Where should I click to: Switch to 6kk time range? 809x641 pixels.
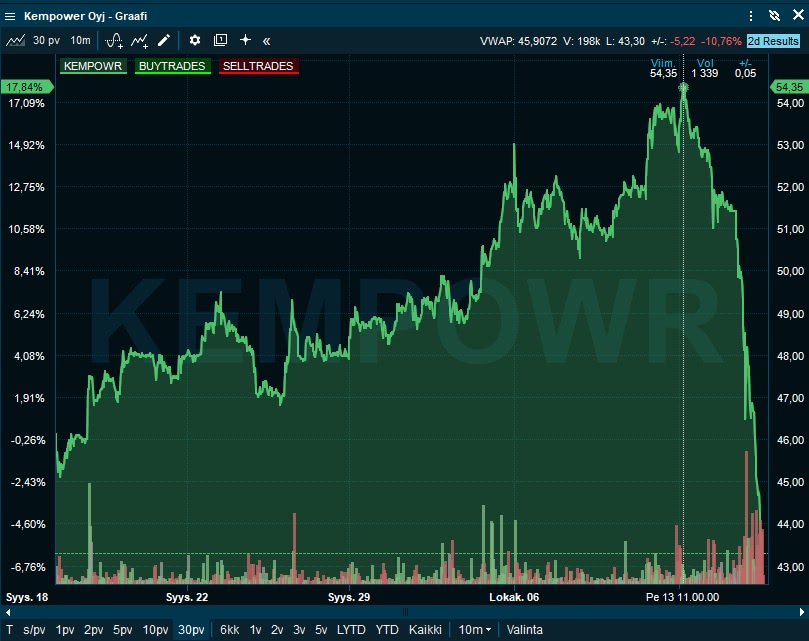[230, 630]
